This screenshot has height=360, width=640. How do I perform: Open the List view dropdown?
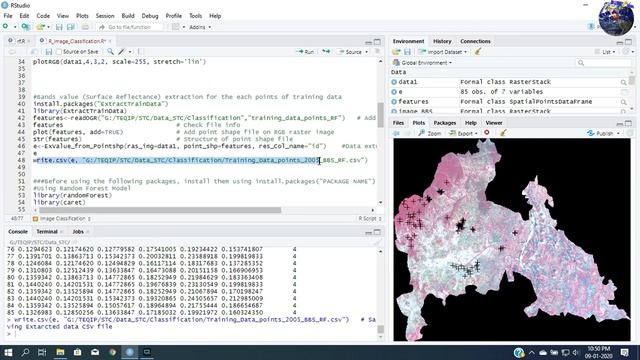tap(605, 52)
